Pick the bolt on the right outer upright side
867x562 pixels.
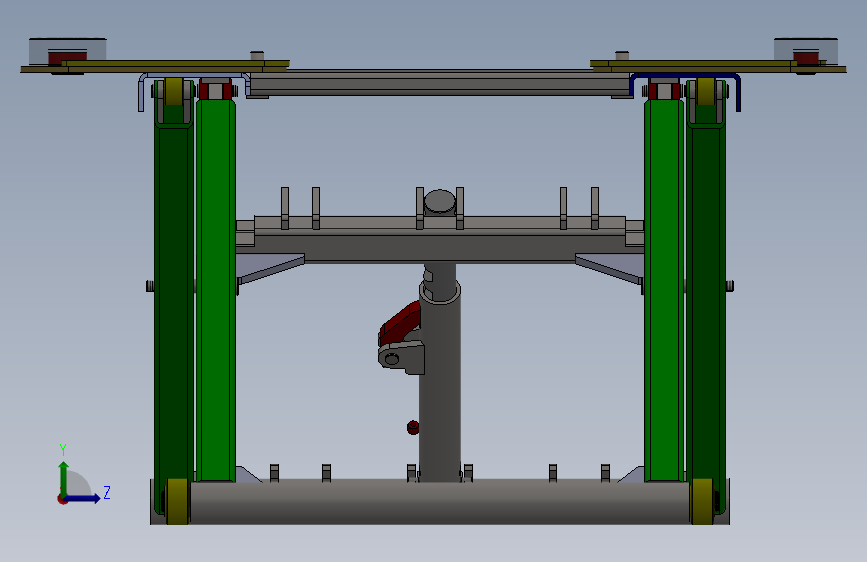[x=730, y=286]
